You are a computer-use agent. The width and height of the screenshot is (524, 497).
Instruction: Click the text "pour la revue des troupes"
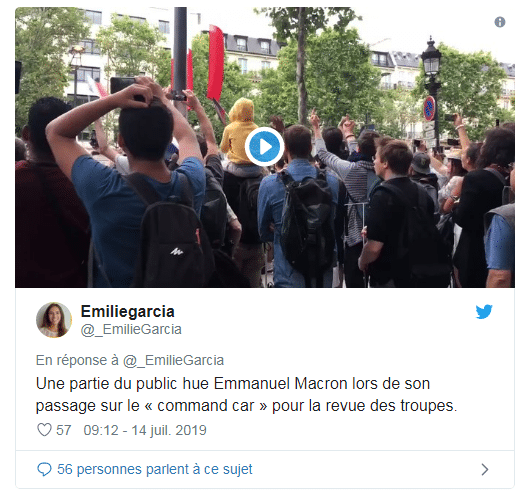363,406
